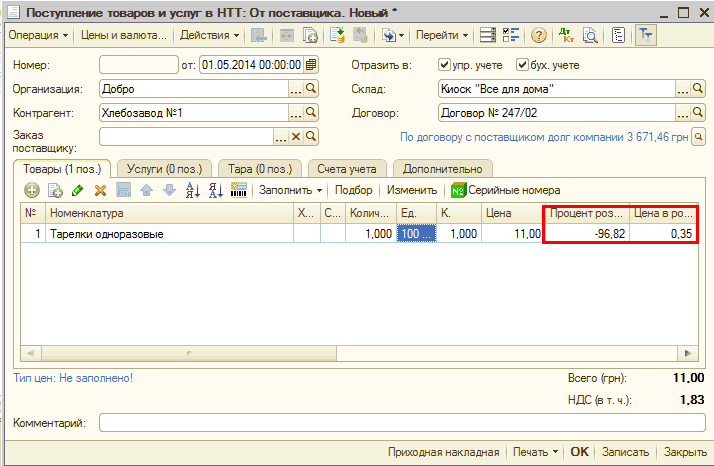Edit the current row with the pencil icon
The image size is (714, 466).
pyautogui.click(x=78, y=190)
